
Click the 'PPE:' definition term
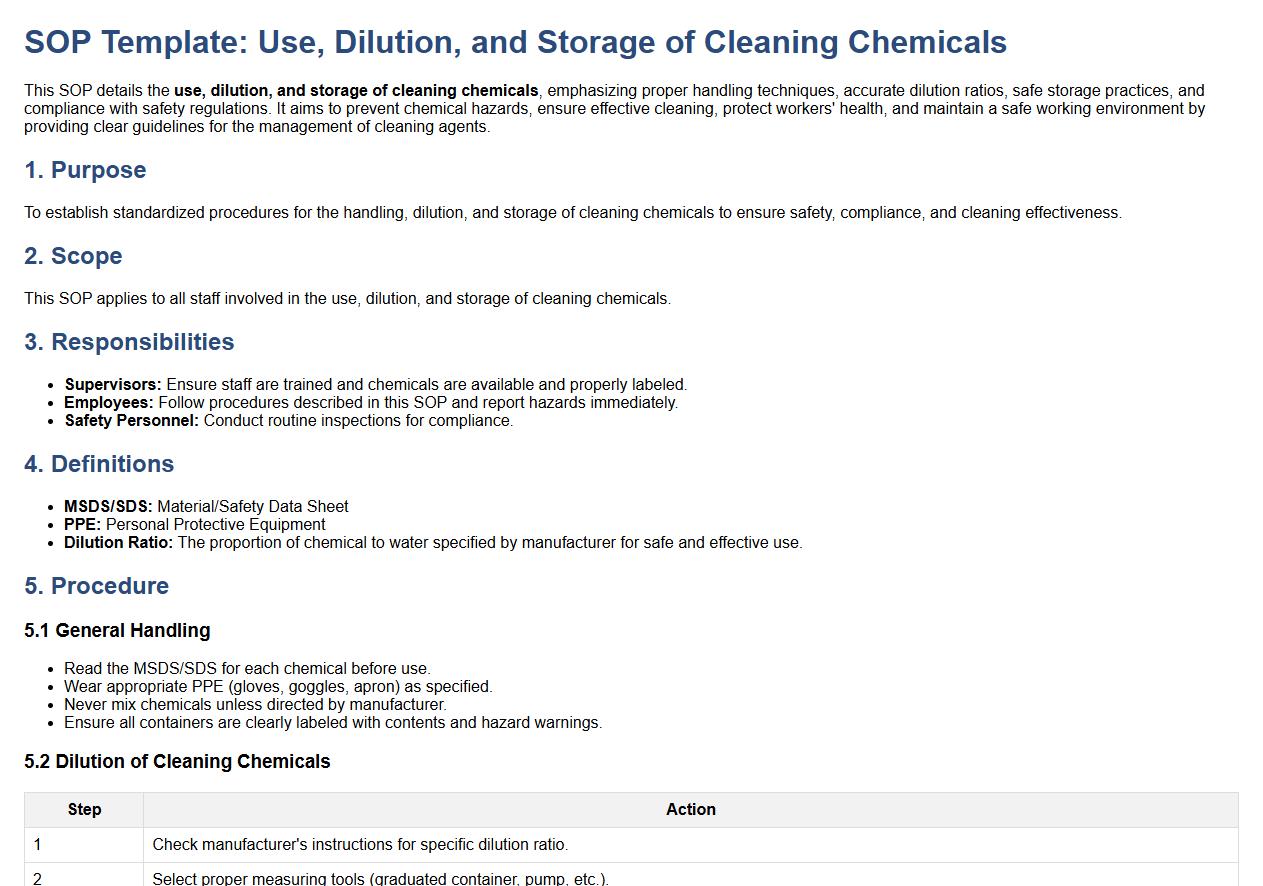83,524
